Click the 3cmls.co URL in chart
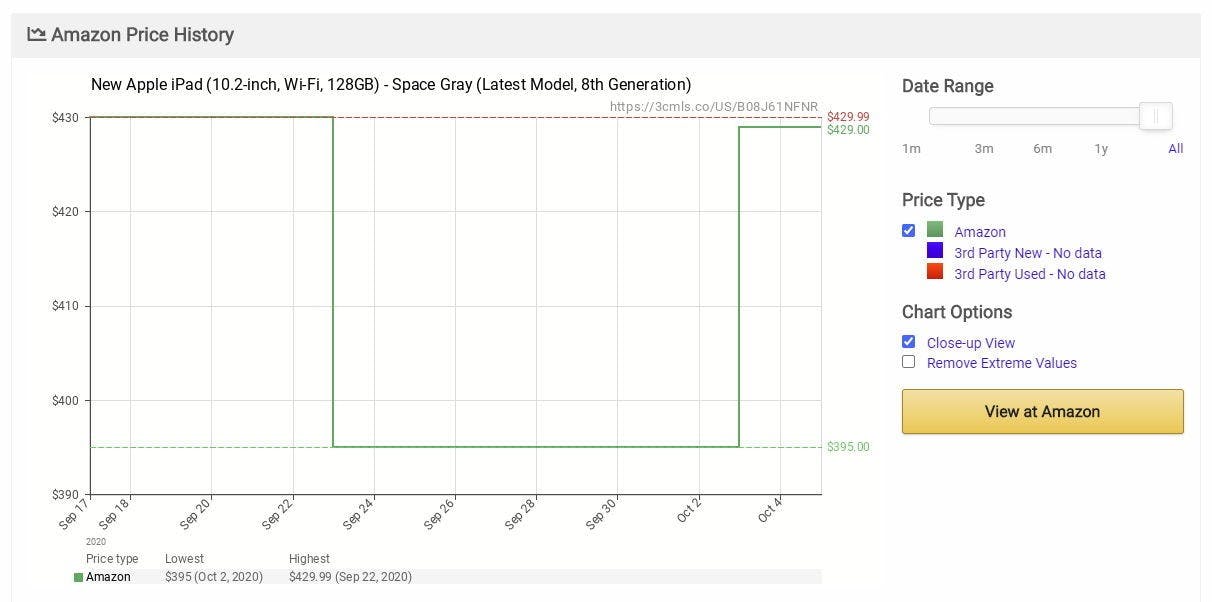Image resolution: width=1212 pixels, height=602 pixels. point(714,106)
